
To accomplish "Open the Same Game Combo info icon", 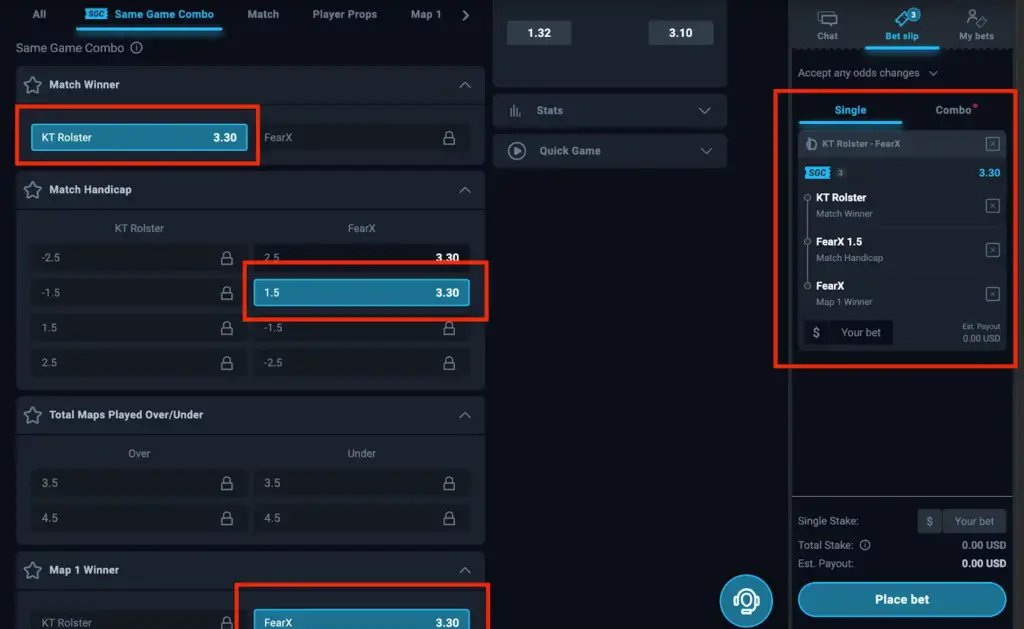I will [x=136, y=48].
